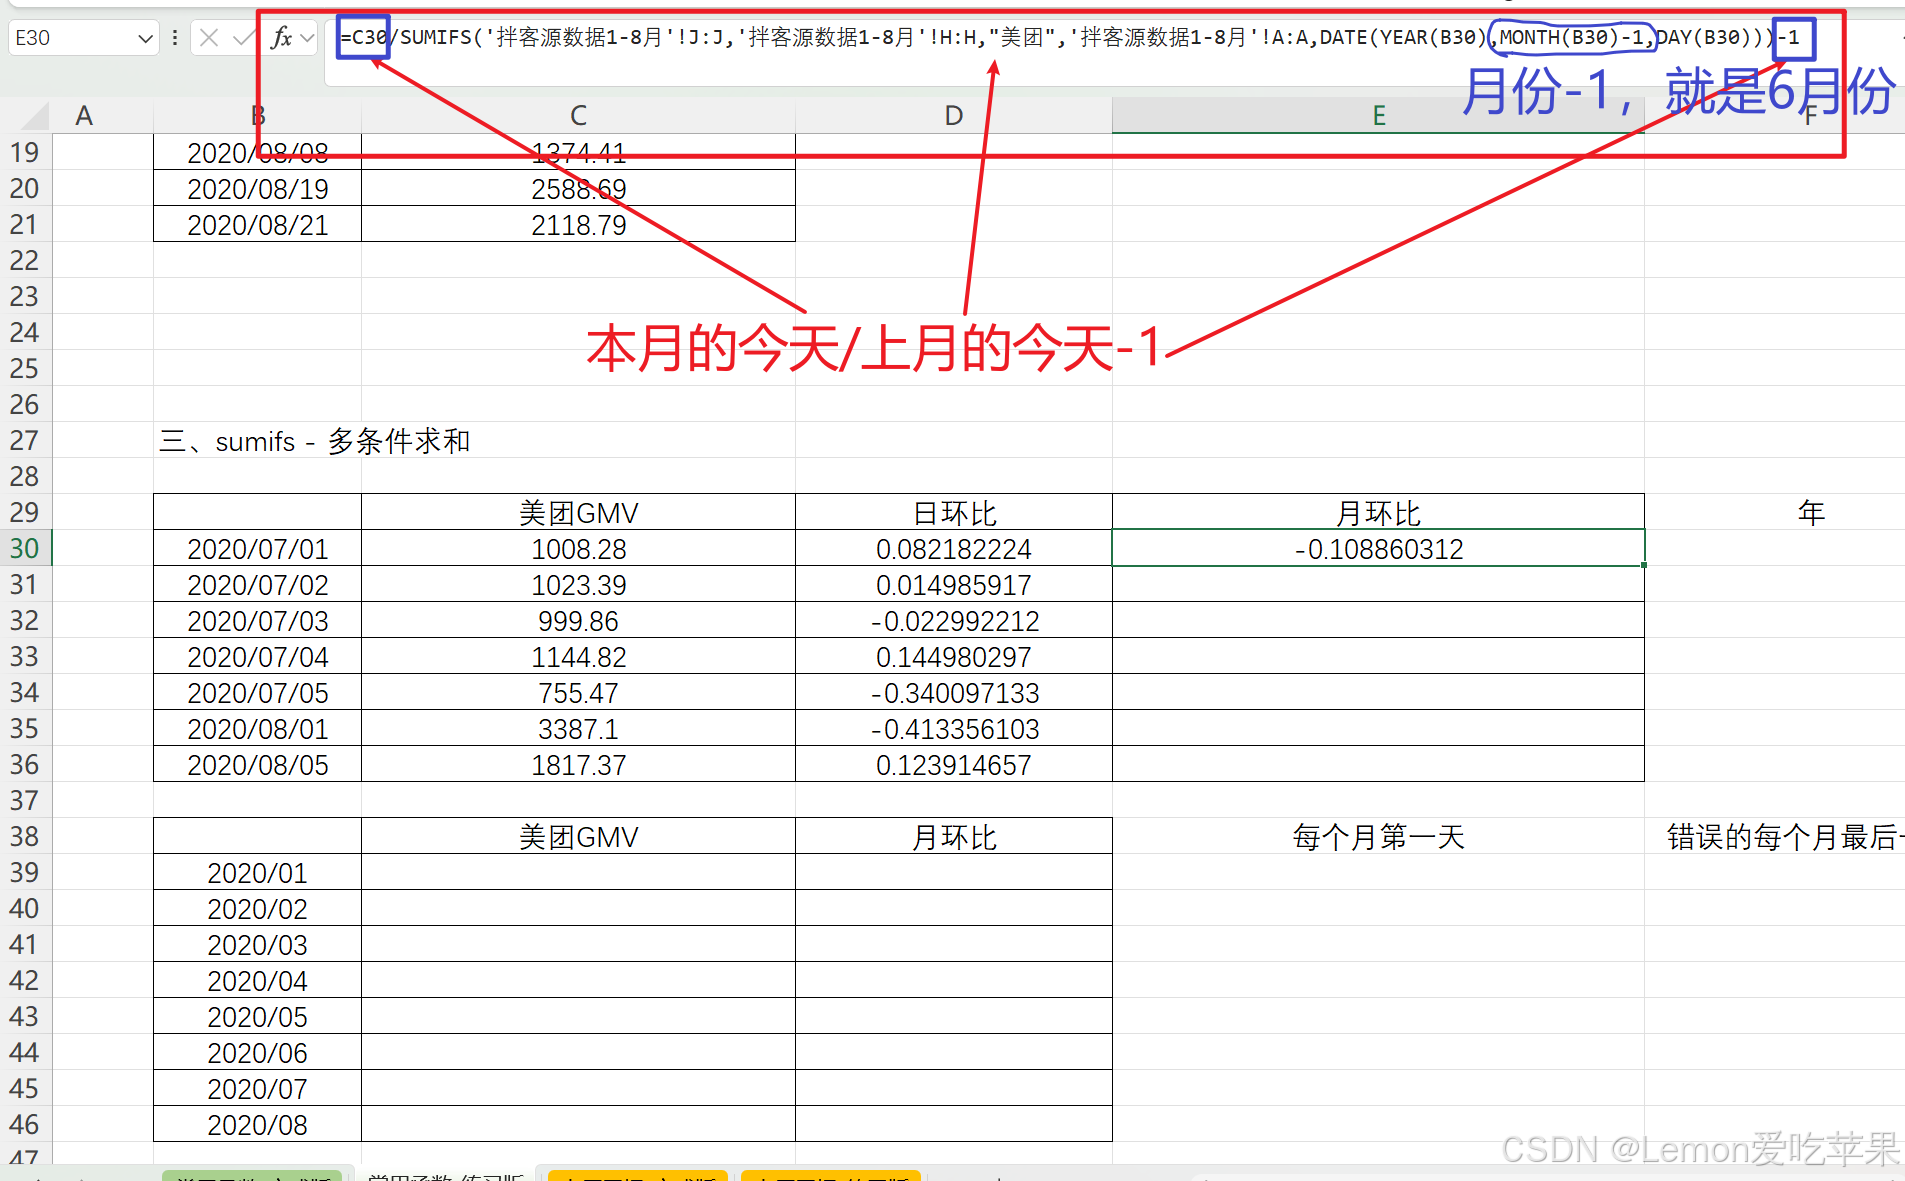Select row 46 header
The height and width of the screenshot is (1181, 1905).
[x=25, y=1124]
